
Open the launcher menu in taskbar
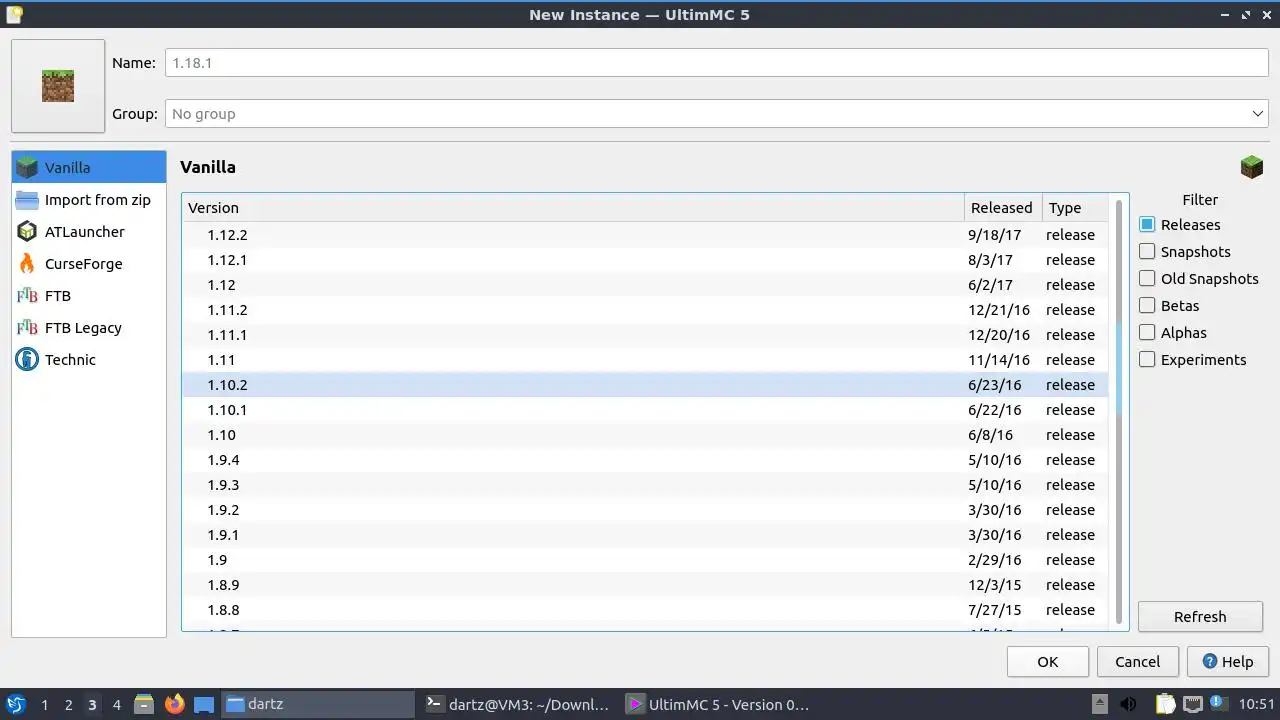pos(16,704)
